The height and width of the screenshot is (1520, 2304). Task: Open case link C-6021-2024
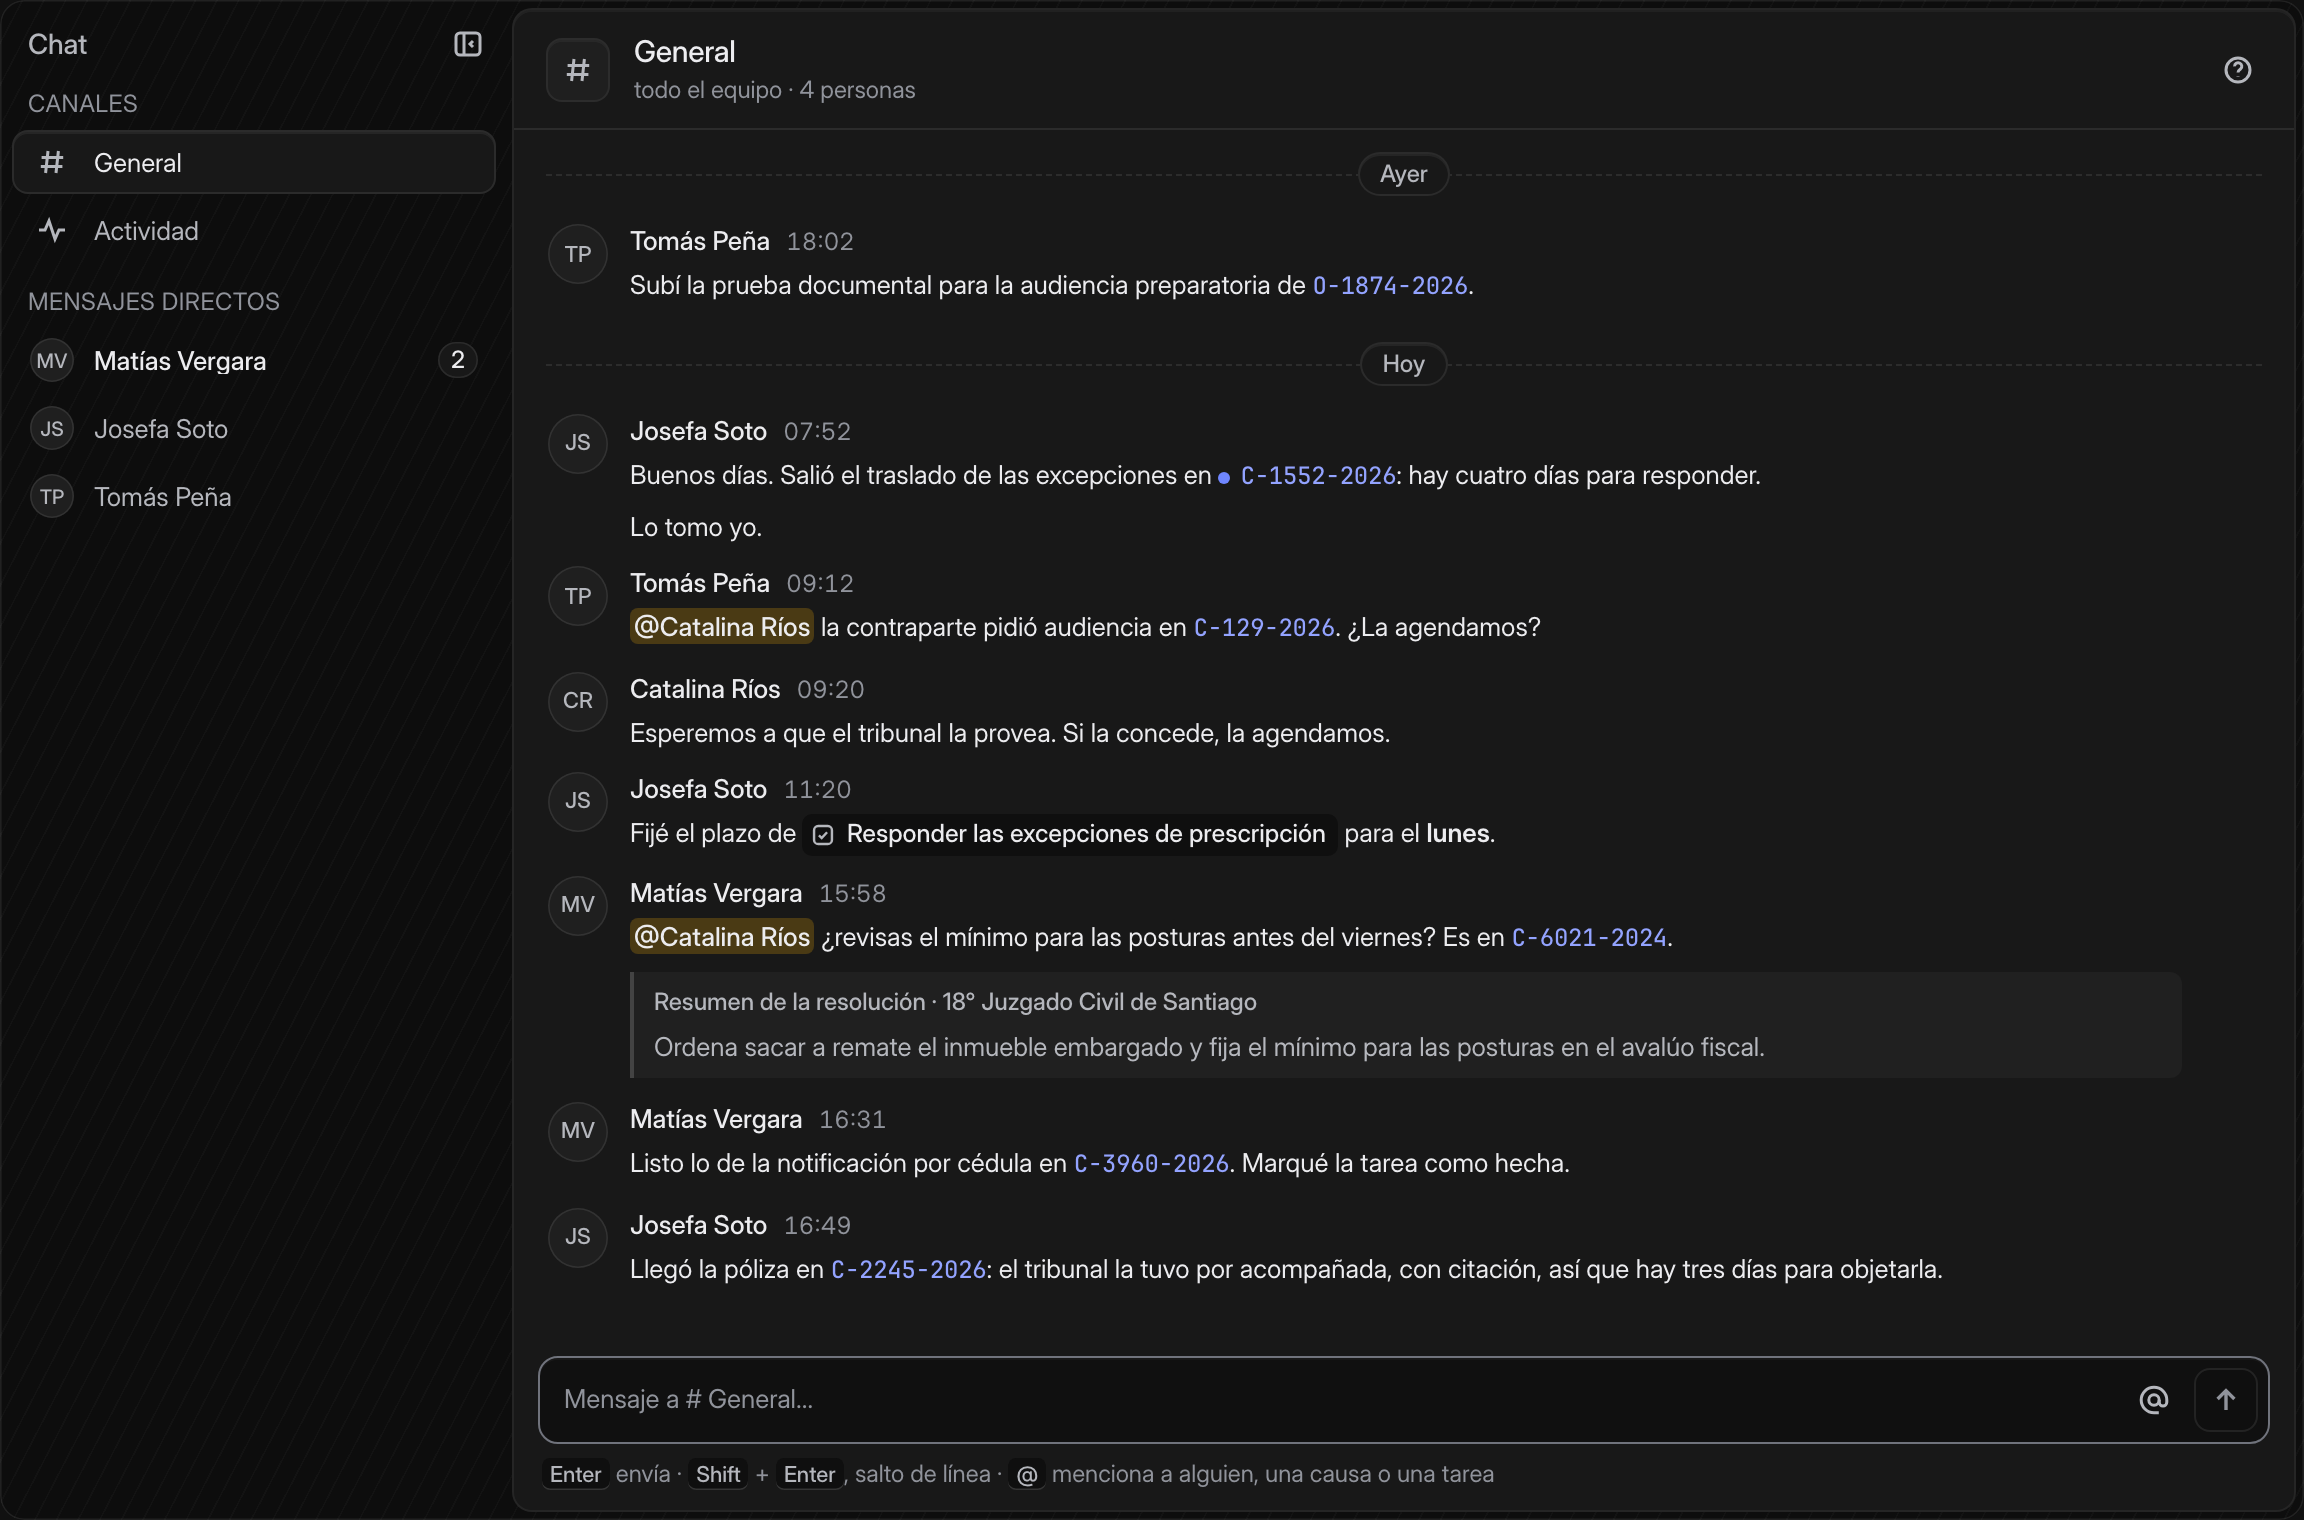(x=1589, y=938)
